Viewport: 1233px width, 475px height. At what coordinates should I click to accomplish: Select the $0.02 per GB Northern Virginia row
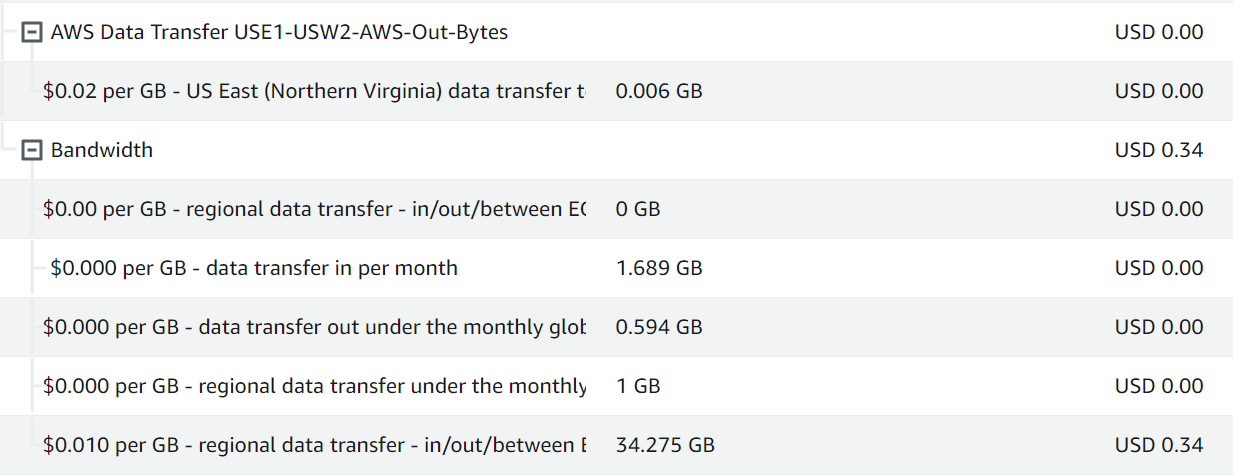313,91
